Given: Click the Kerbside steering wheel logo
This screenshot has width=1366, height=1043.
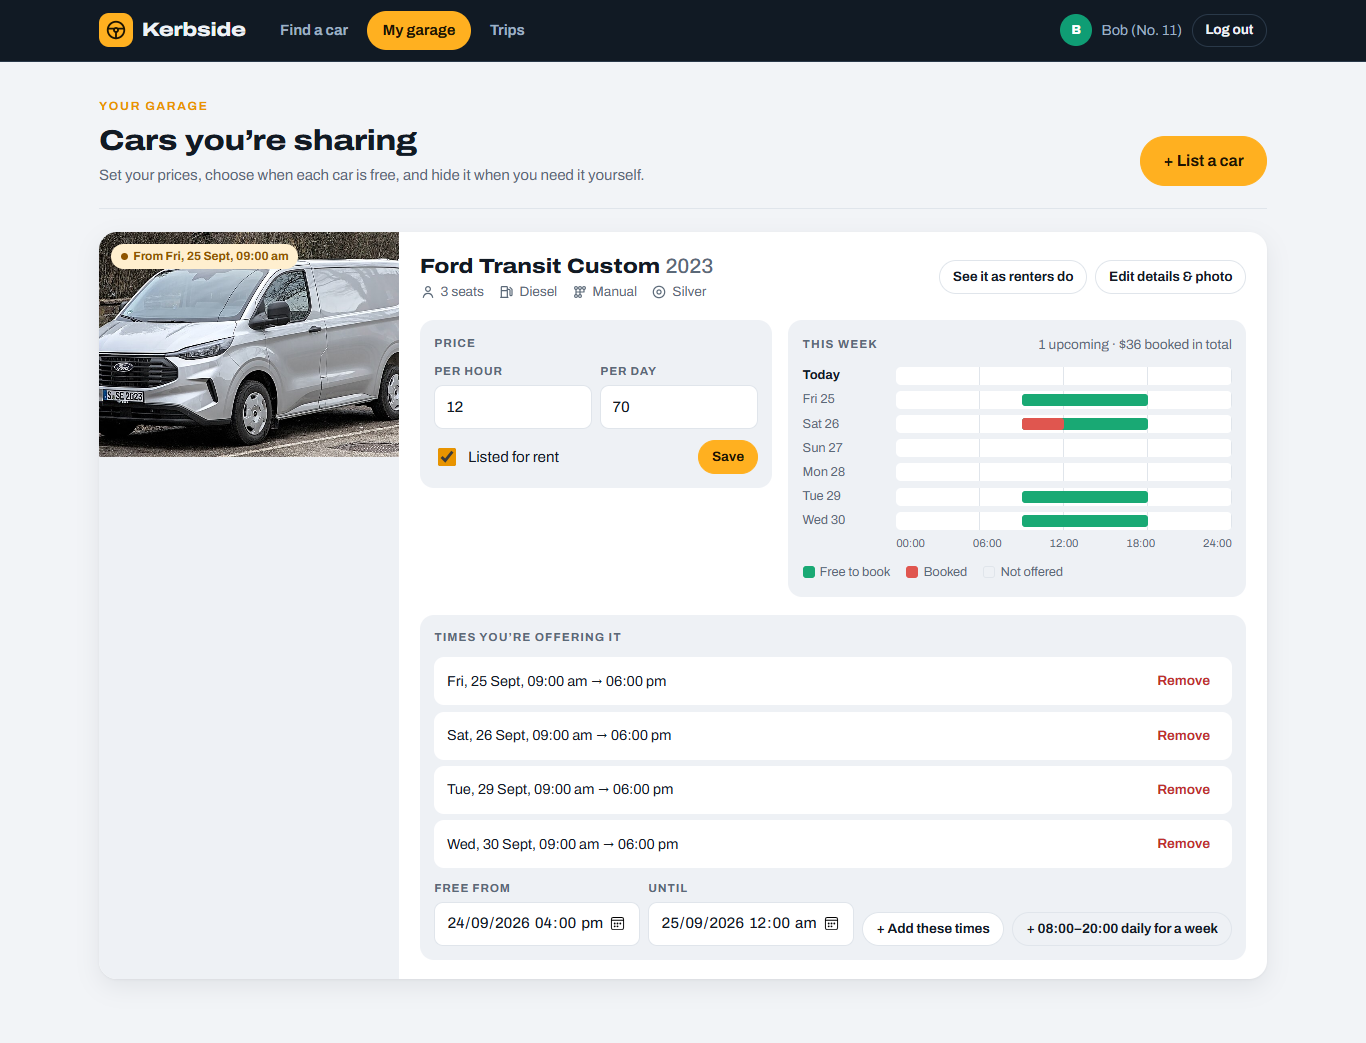Looking at the screenshot, I should (116, 30).
